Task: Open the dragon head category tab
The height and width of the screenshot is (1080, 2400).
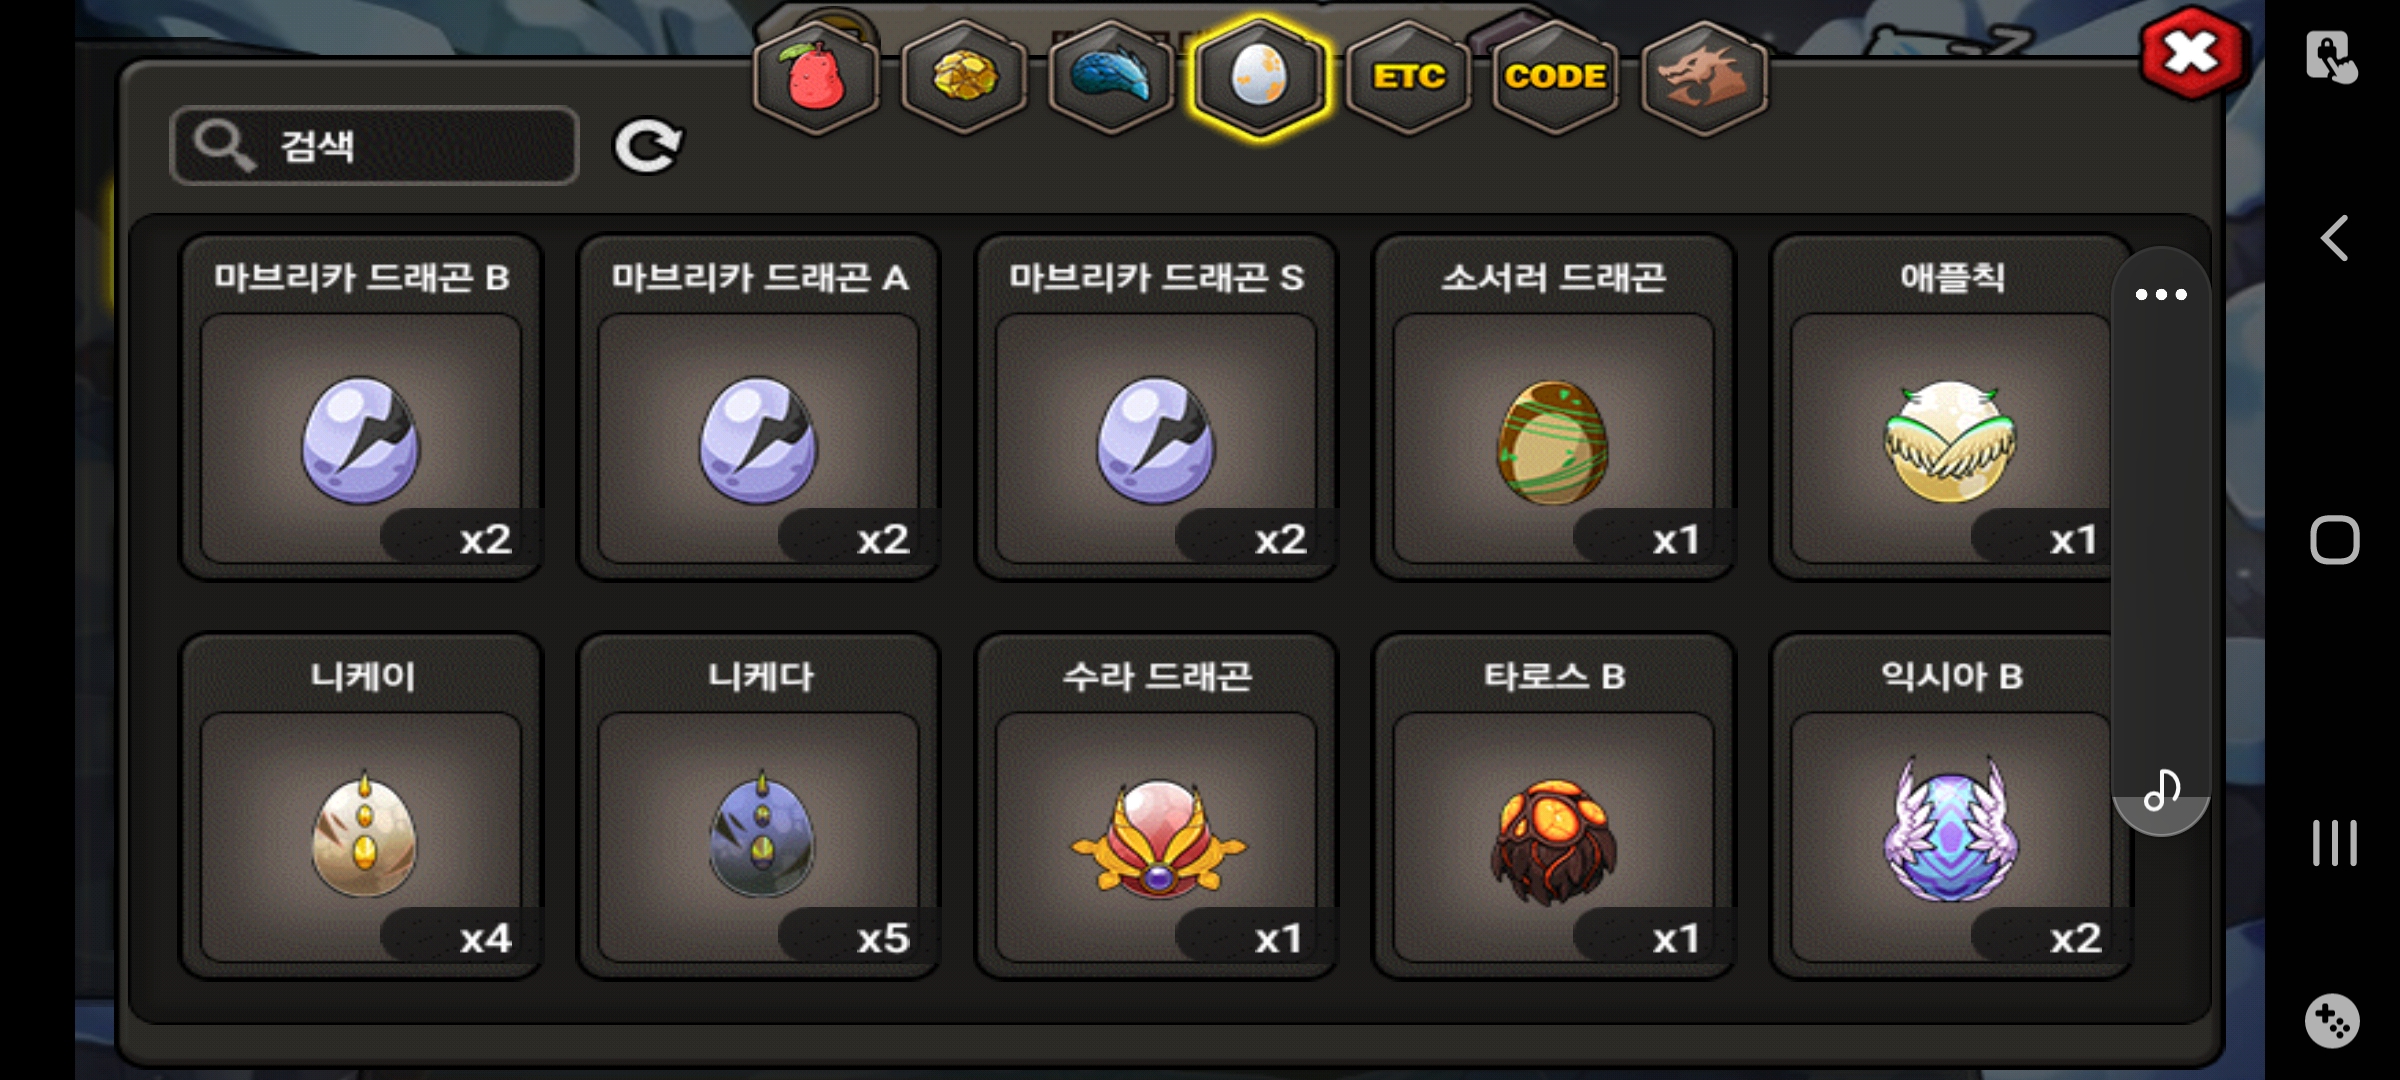Action: [x=1704, y=78]
